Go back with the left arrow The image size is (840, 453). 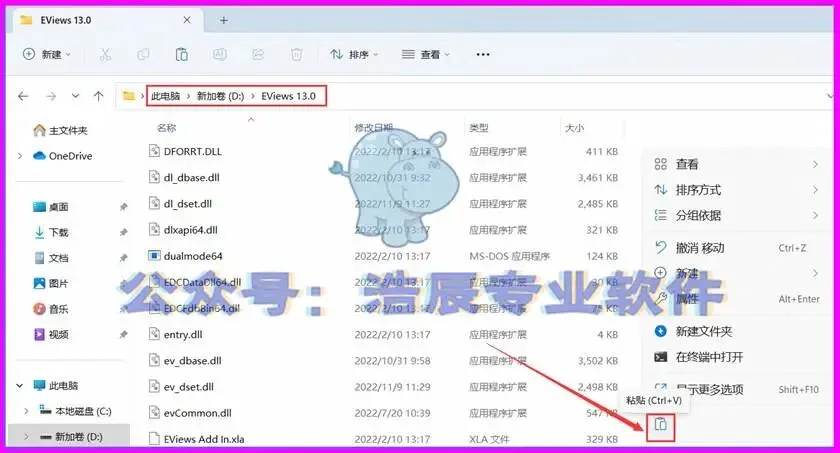click(x=23, y=96)
